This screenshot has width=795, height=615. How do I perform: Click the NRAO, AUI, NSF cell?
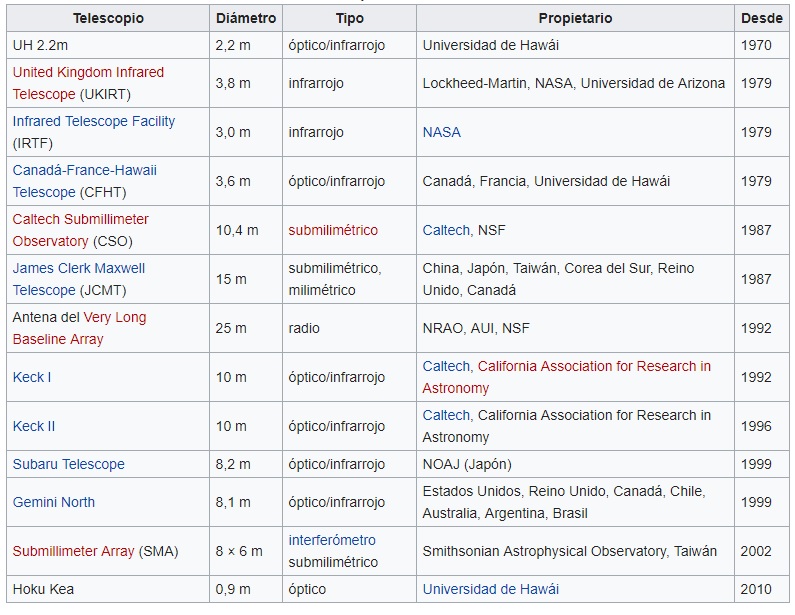(575, 328)
